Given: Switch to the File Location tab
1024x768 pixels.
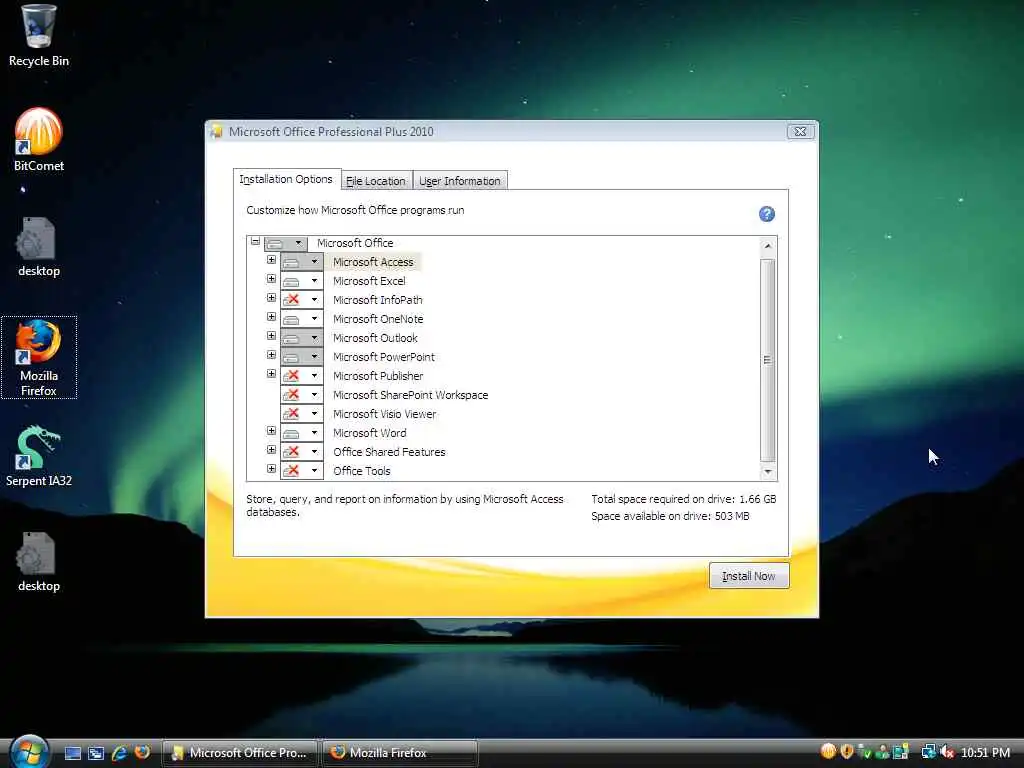Looking at the screenshot, I should pyautogui.click(x=376, y=181).
